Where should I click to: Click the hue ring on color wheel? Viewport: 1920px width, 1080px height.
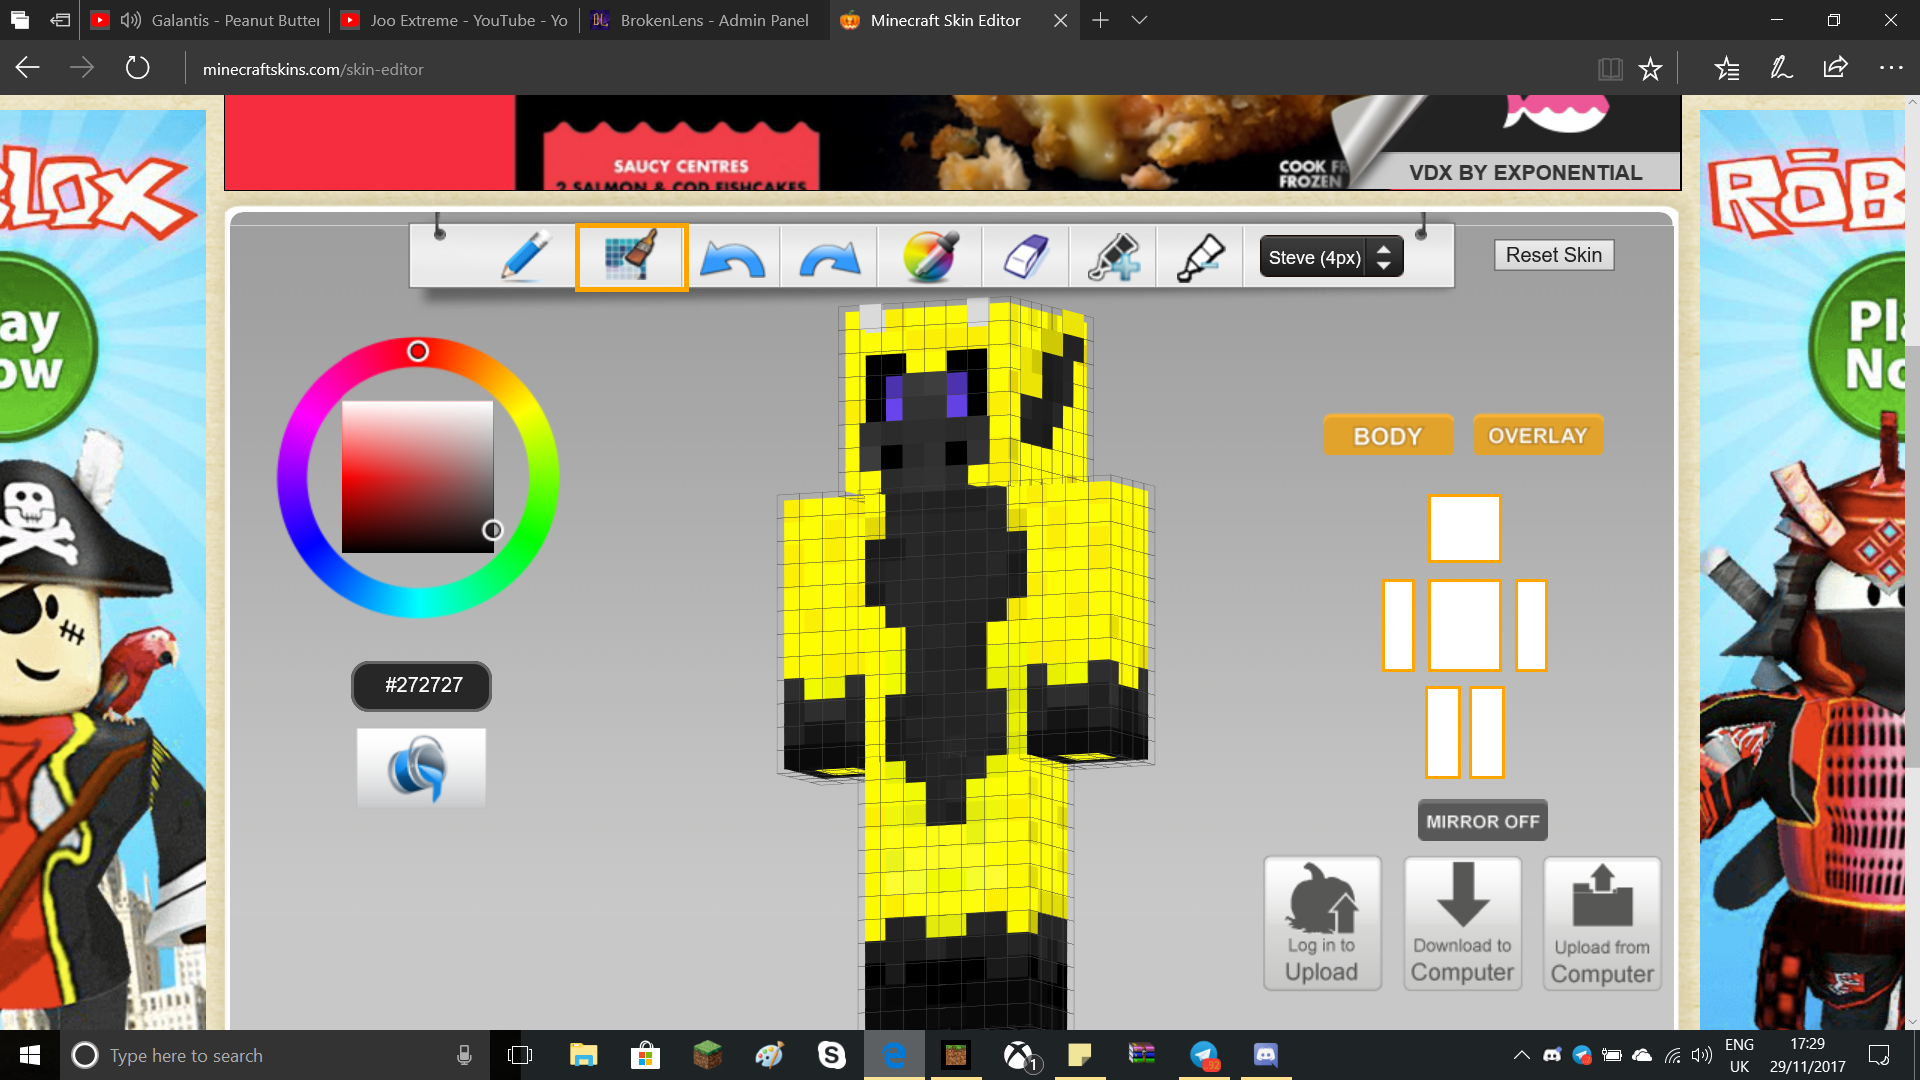[418, 351]
